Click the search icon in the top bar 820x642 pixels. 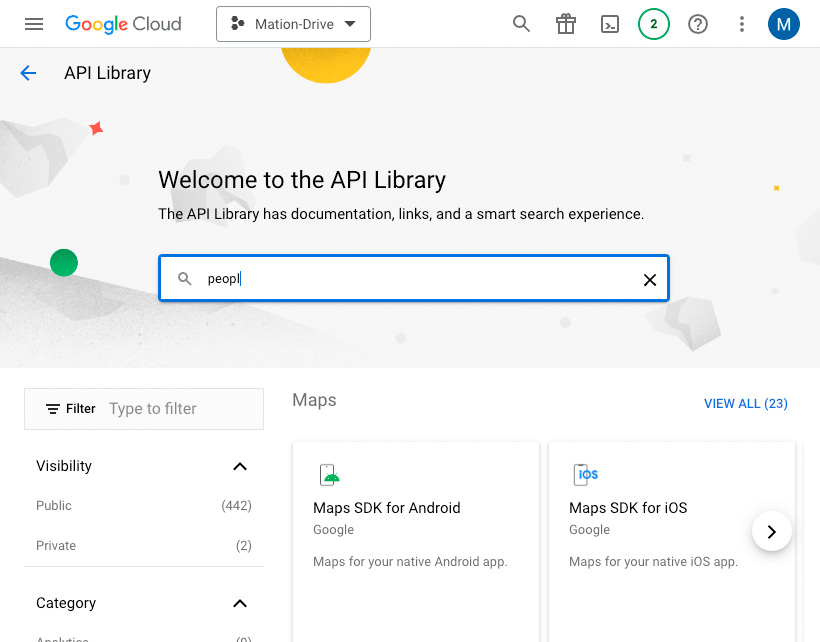tap(521, 24)
